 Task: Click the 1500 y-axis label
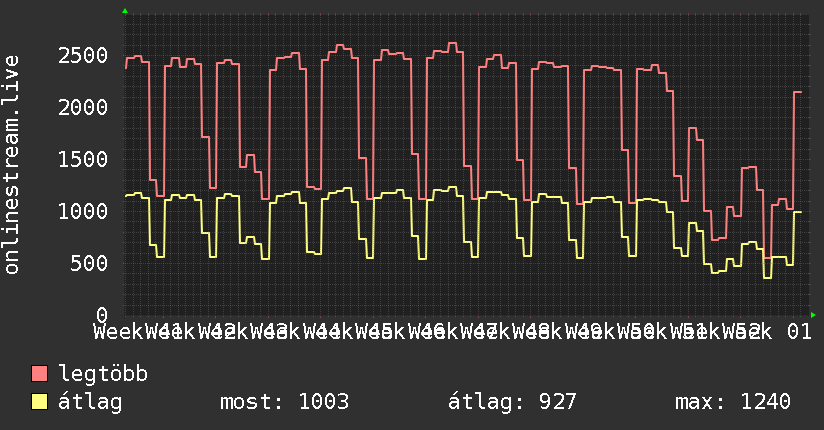click(x=83, y=160)
